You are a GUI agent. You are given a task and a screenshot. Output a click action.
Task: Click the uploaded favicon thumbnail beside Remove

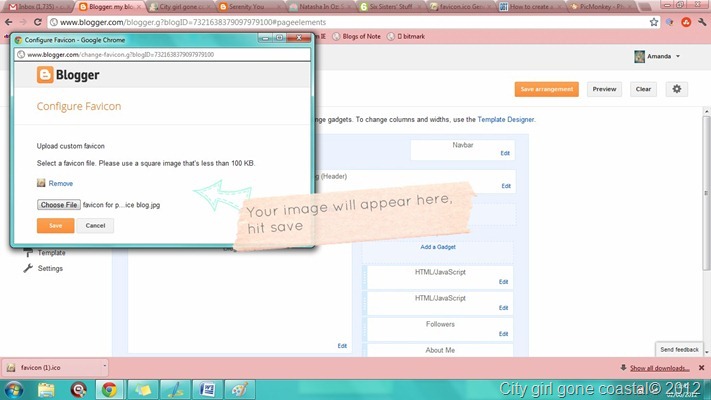pyautogui.click(x=41, y=183)
